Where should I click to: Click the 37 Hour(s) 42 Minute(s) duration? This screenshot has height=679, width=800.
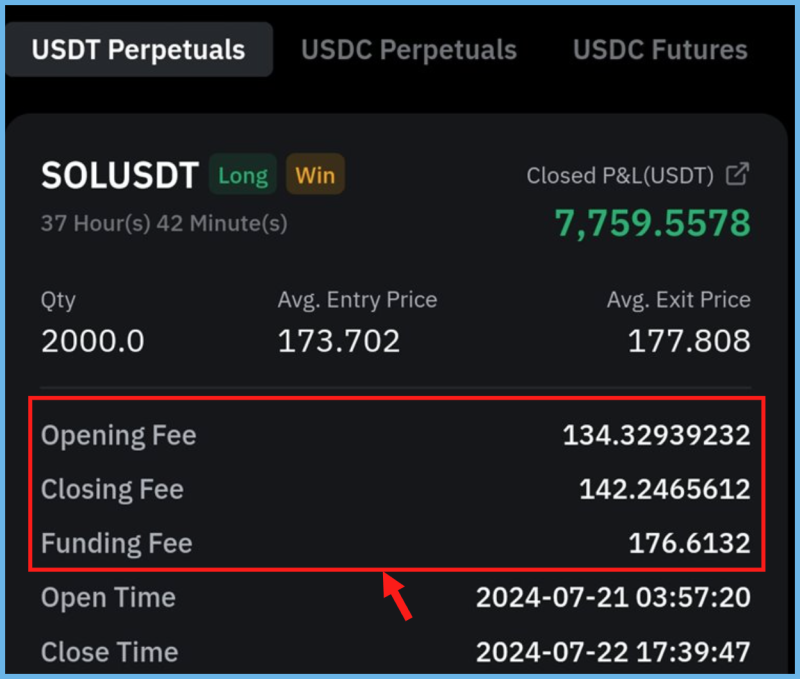[164, 223]
